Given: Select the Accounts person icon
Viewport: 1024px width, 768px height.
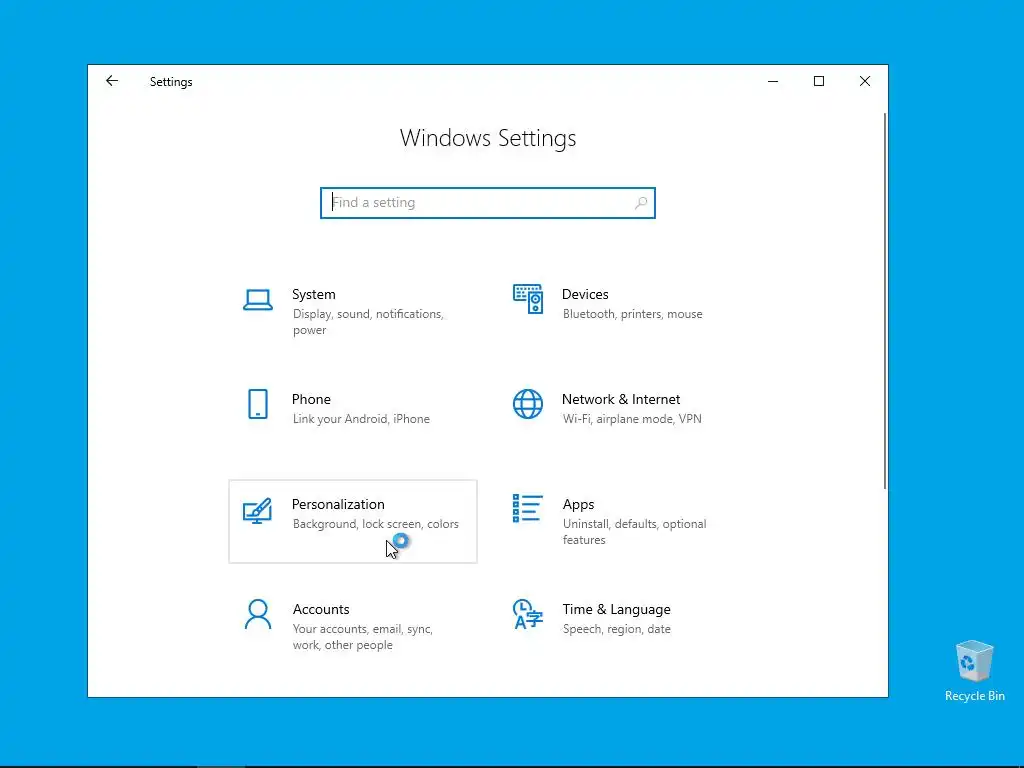Looking at the screenshot, I should pos(258,614).
